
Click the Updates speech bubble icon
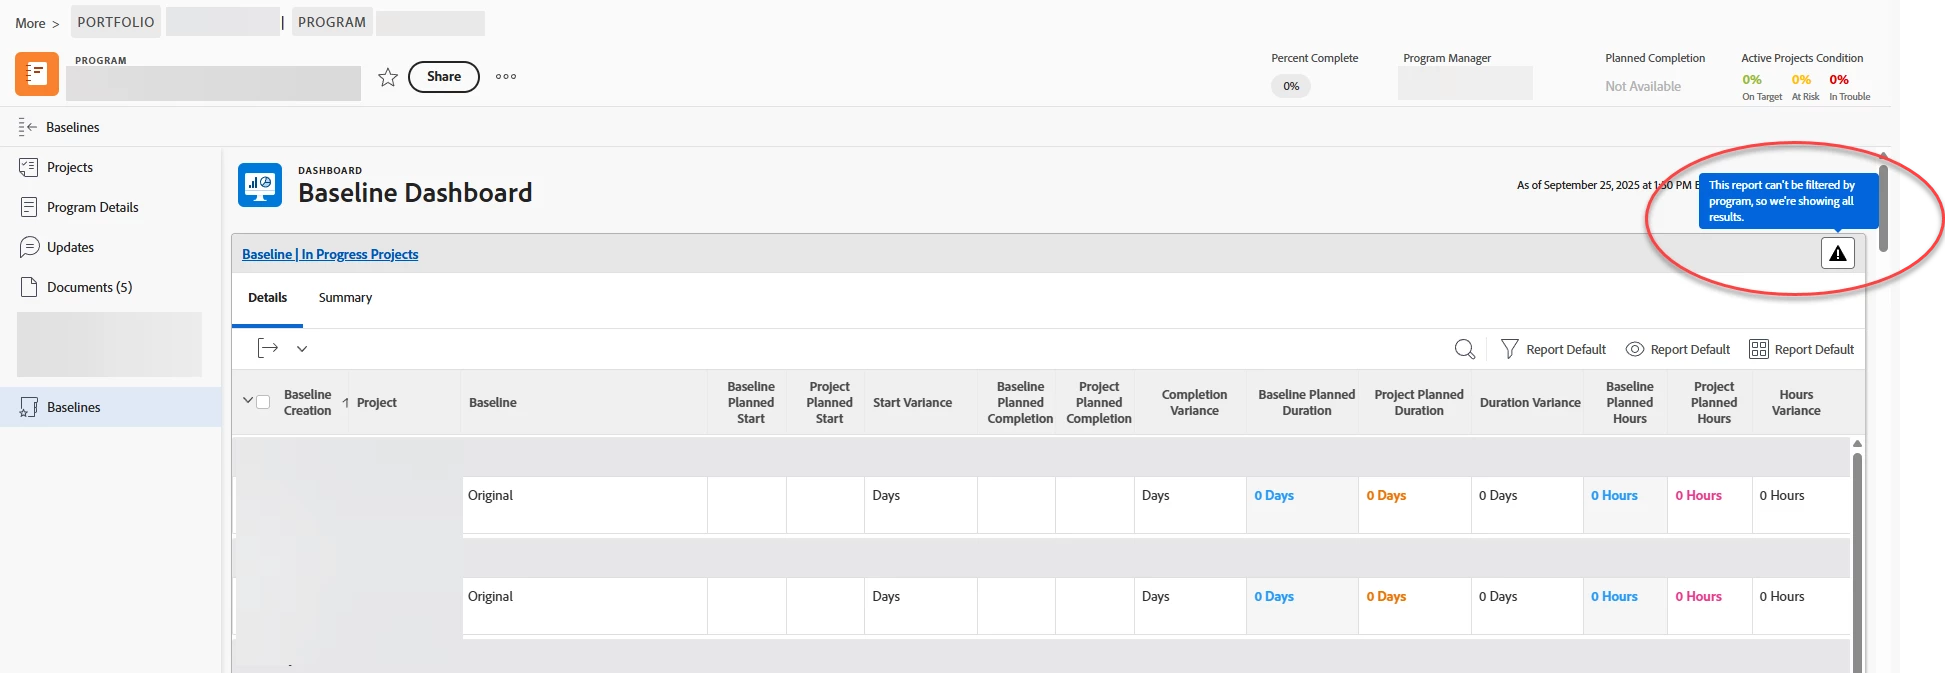tap(29, 247)
